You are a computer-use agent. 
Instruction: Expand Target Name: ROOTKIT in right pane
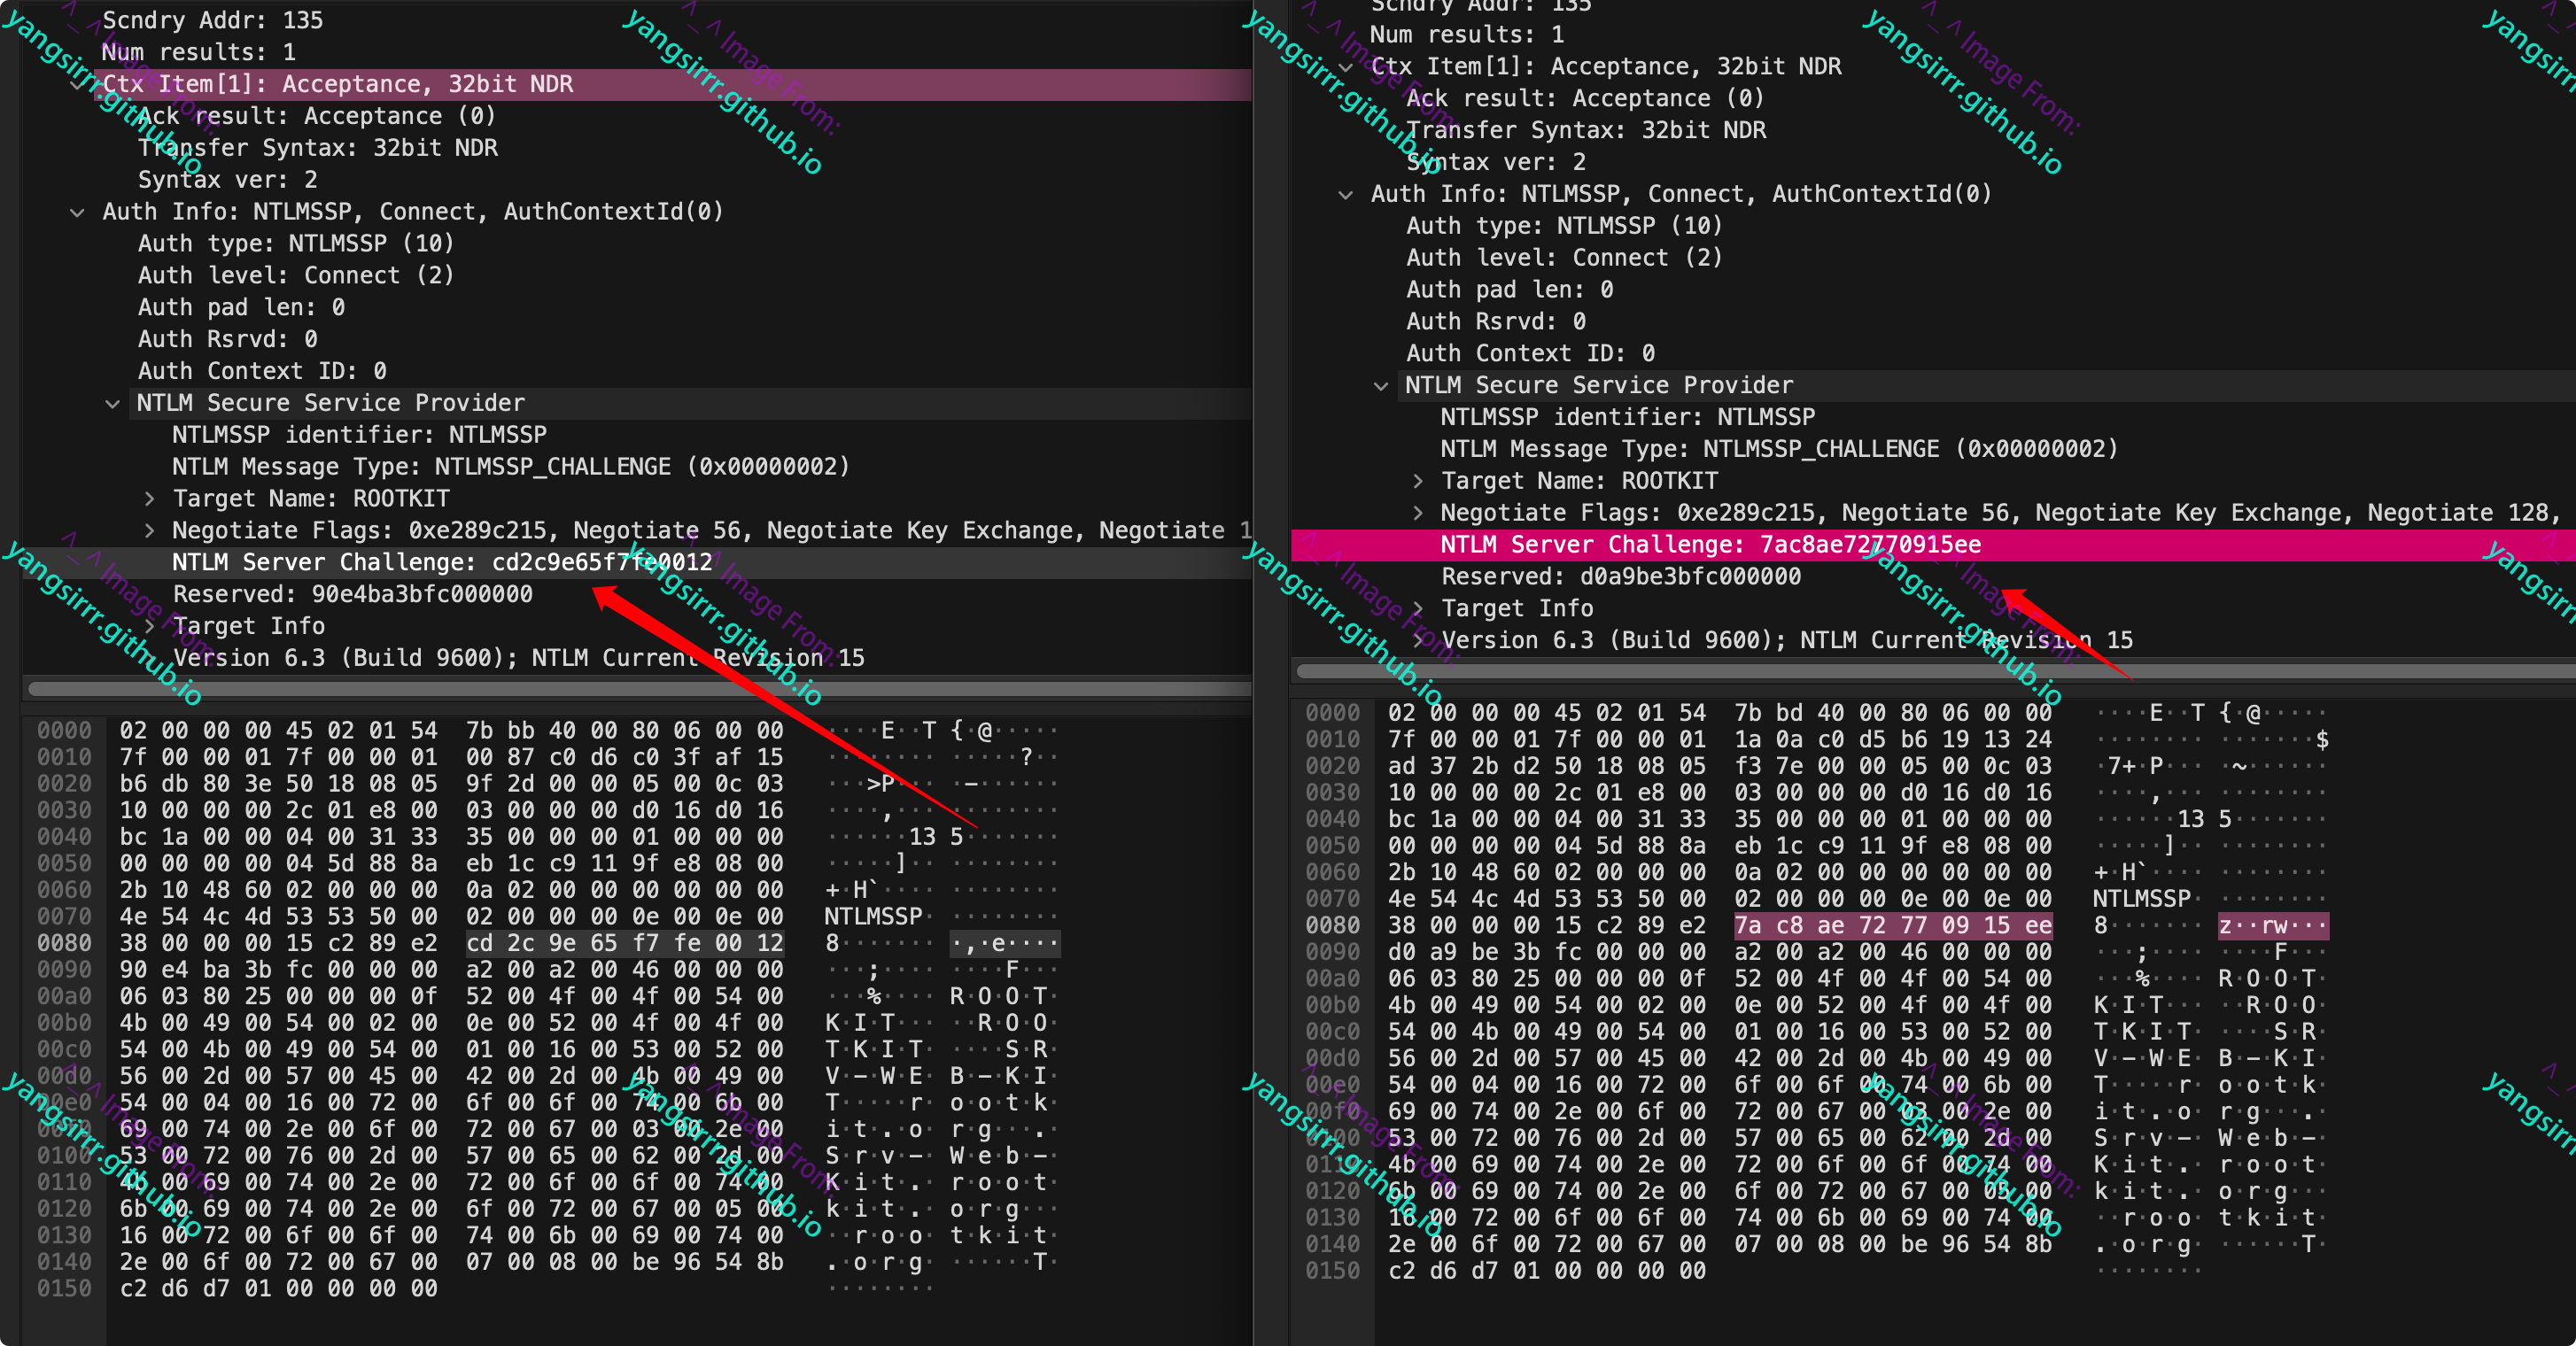(x=1417, y=481)
